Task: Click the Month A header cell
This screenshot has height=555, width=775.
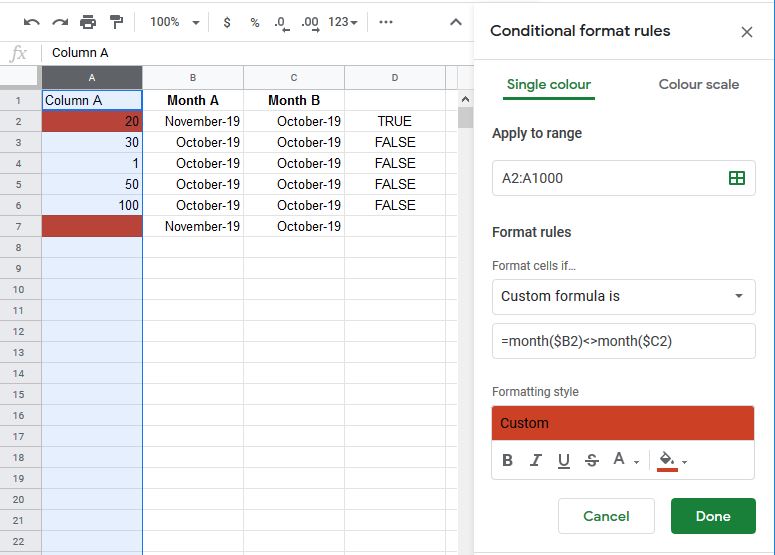Action: tap(193, 100)
